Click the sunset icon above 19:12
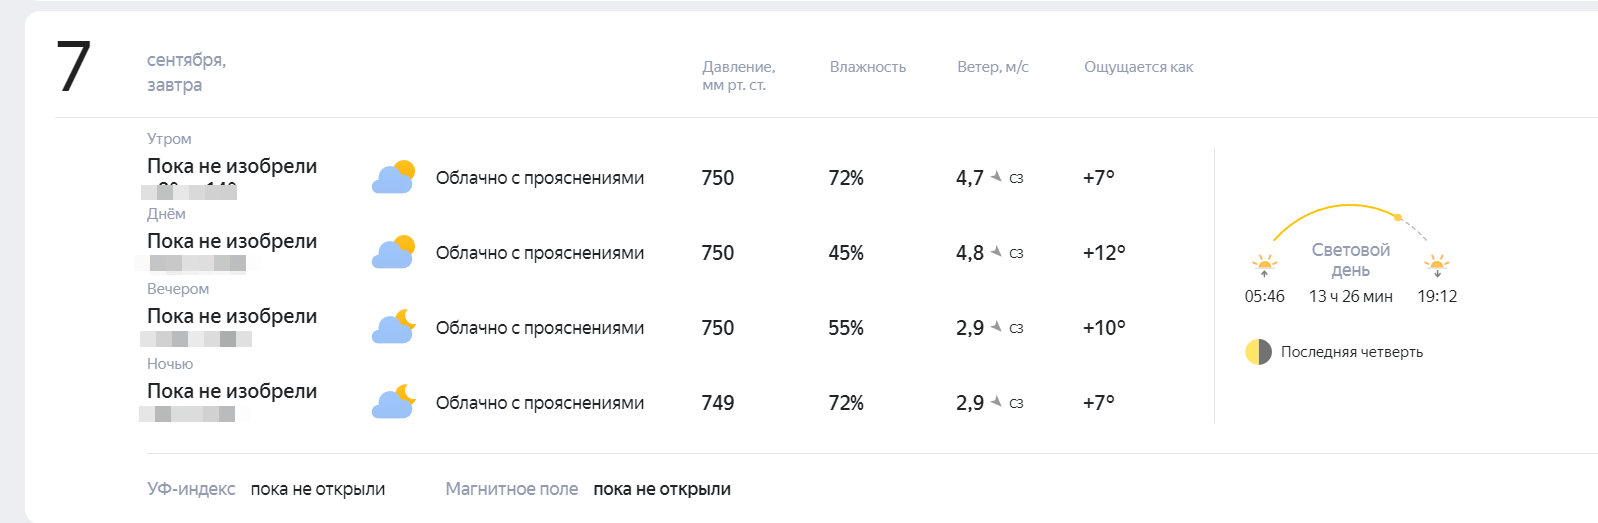 click(1437, 266)
